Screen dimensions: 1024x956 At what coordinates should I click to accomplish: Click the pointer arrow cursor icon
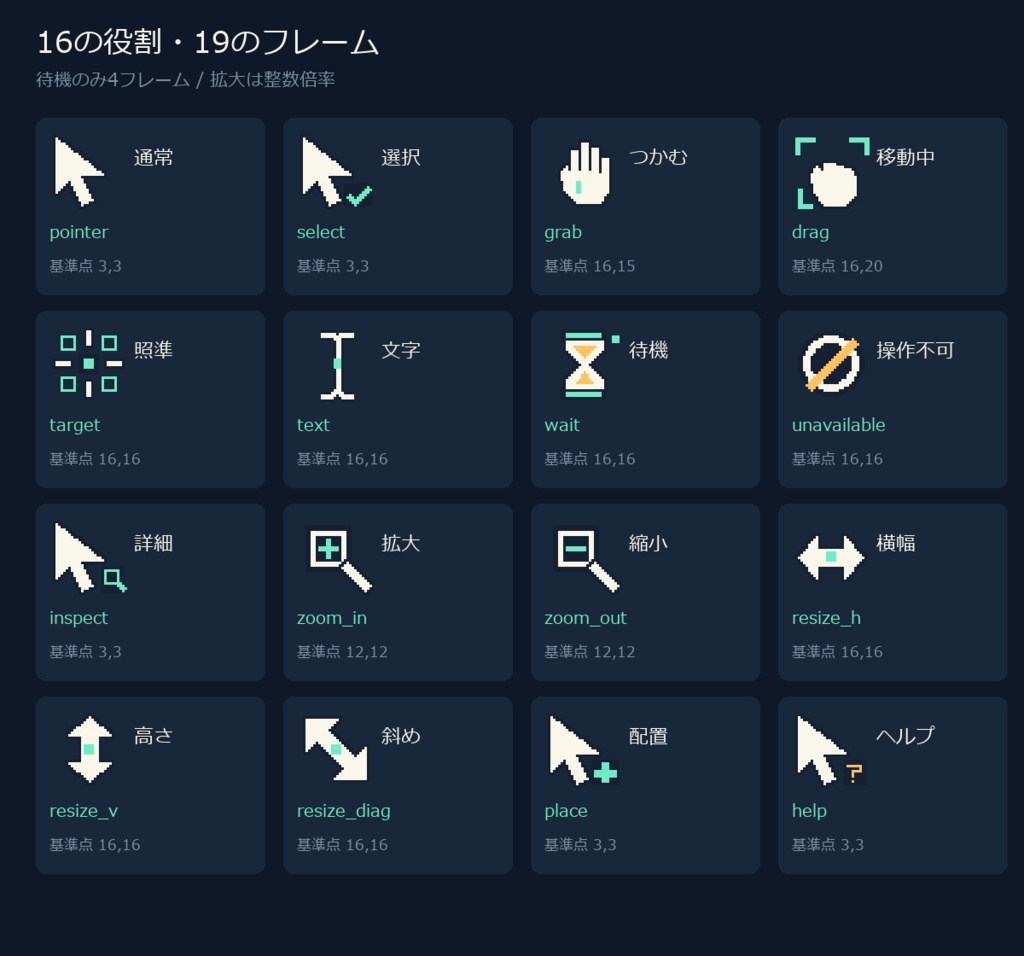tap(79, 172)
